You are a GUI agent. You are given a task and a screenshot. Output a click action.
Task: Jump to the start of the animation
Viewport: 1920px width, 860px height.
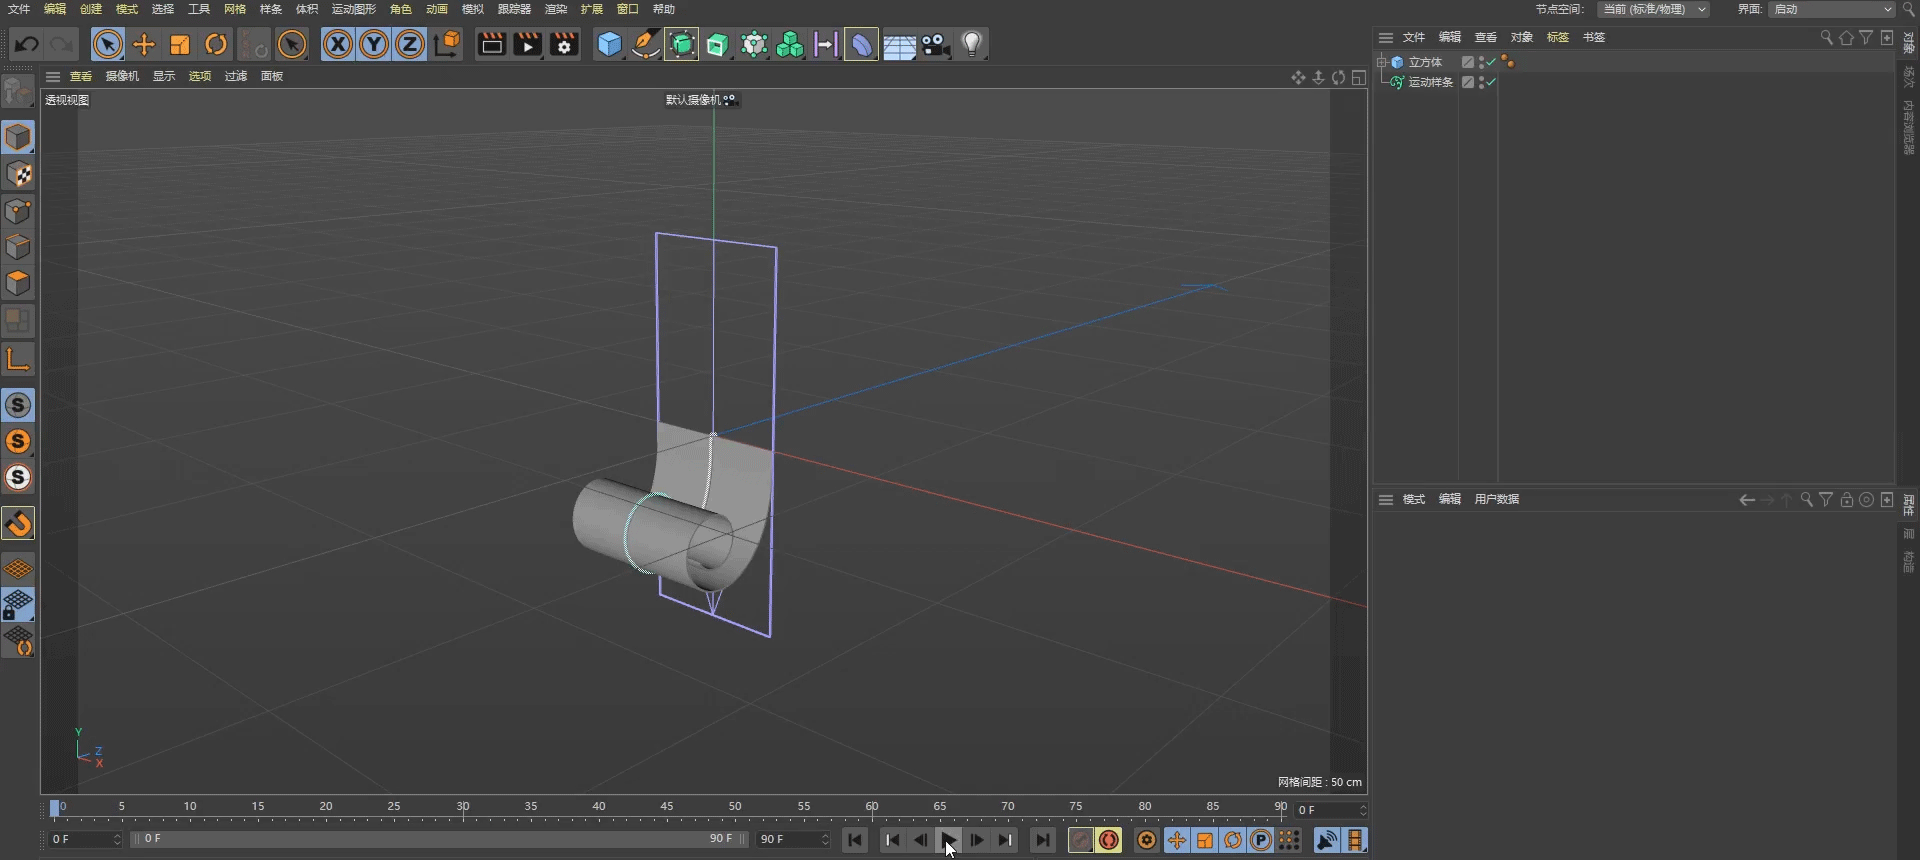855,840
